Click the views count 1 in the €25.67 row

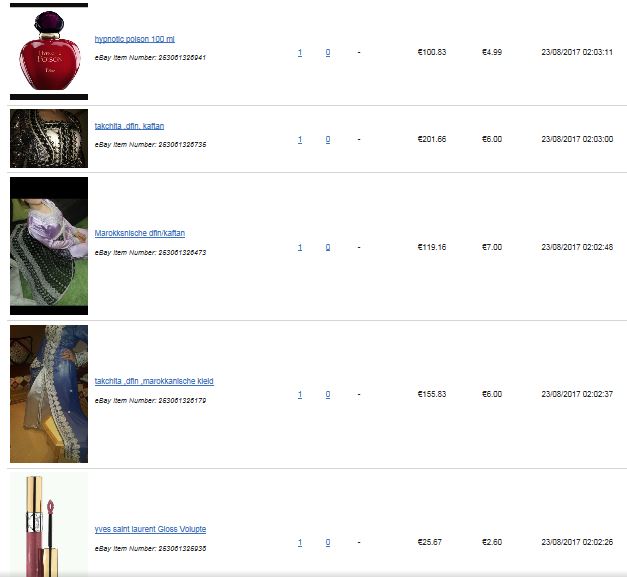point(300,543)
